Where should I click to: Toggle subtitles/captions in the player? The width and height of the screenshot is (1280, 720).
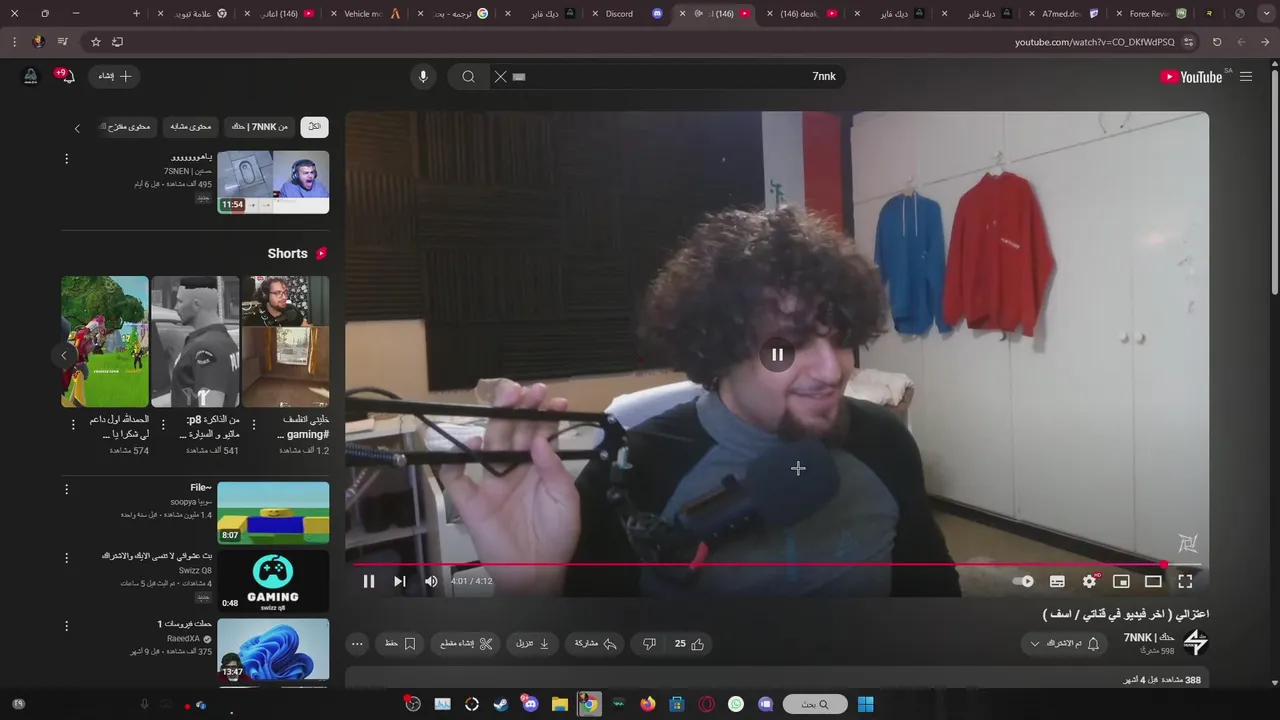point(1057,581)
